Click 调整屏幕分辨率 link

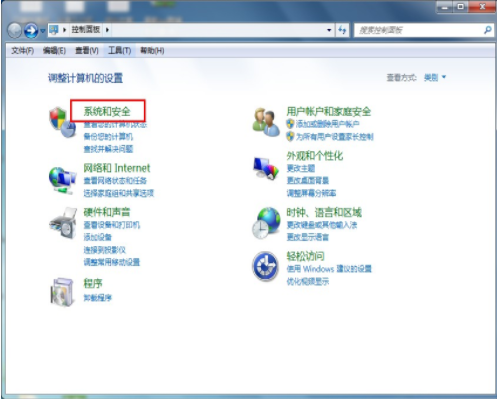[x=311, y=193]
